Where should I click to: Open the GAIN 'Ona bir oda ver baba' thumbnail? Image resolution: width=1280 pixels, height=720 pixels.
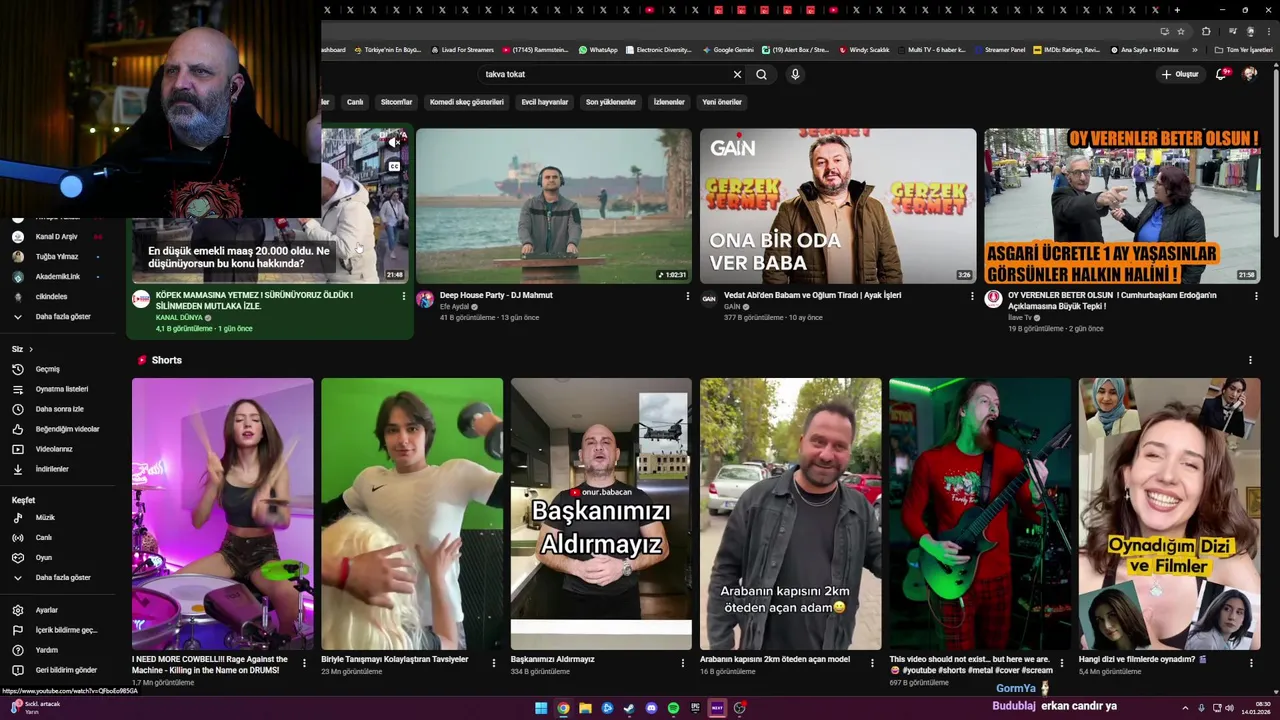[x=838, y=206]
